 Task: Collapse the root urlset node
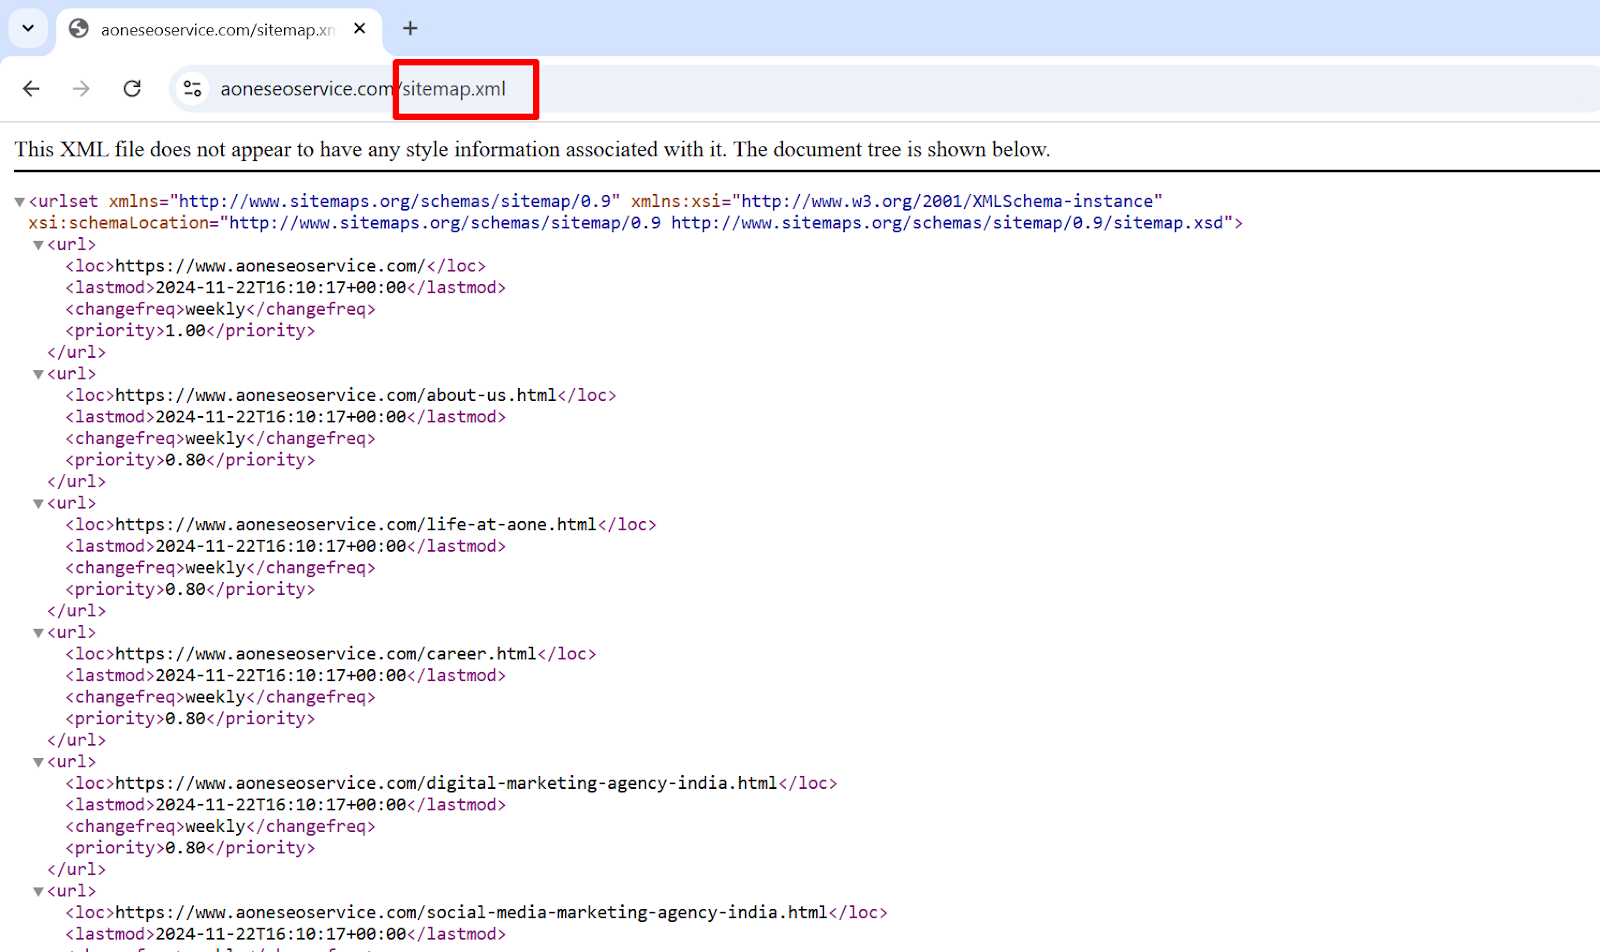point(19,202)
